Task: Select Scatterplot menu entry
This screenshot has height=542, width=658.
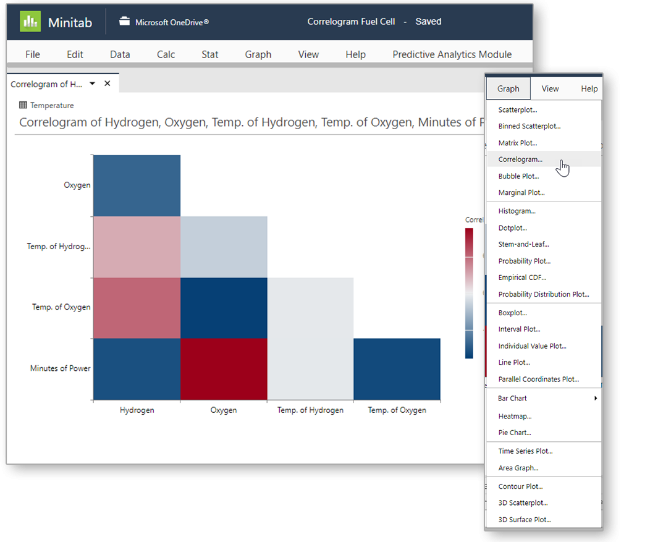Action: [x=517, y=110]
